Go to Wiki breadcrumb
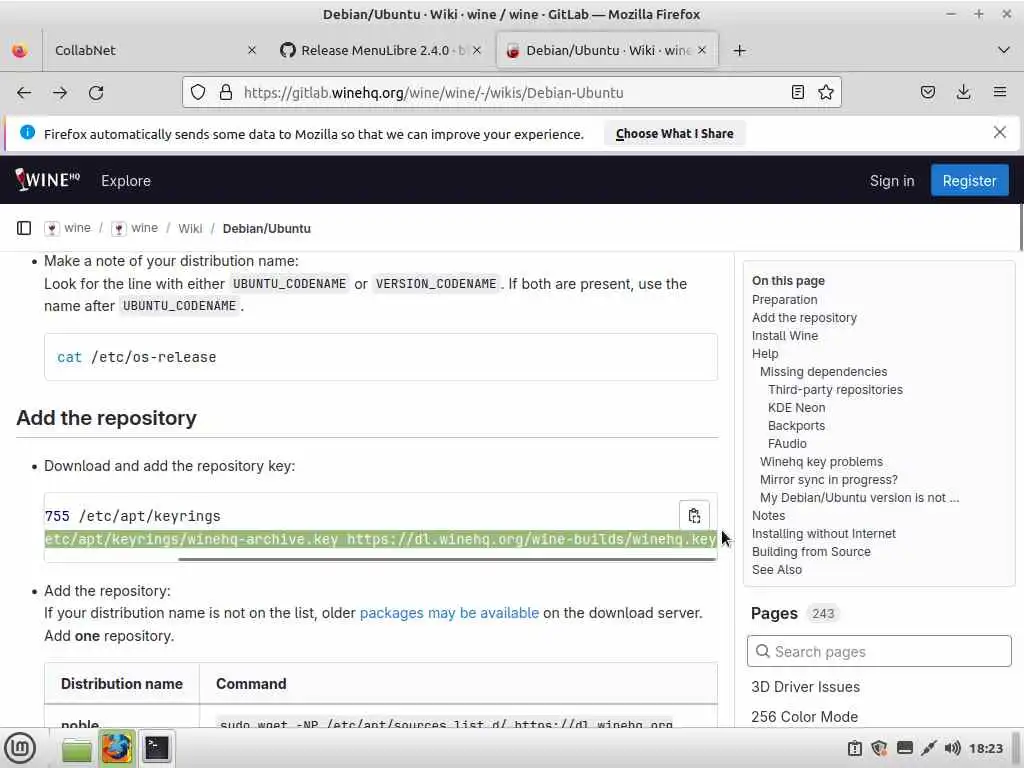Image resolution: width=1024 pixels, height=768 pixels. [x=190, y=229]
